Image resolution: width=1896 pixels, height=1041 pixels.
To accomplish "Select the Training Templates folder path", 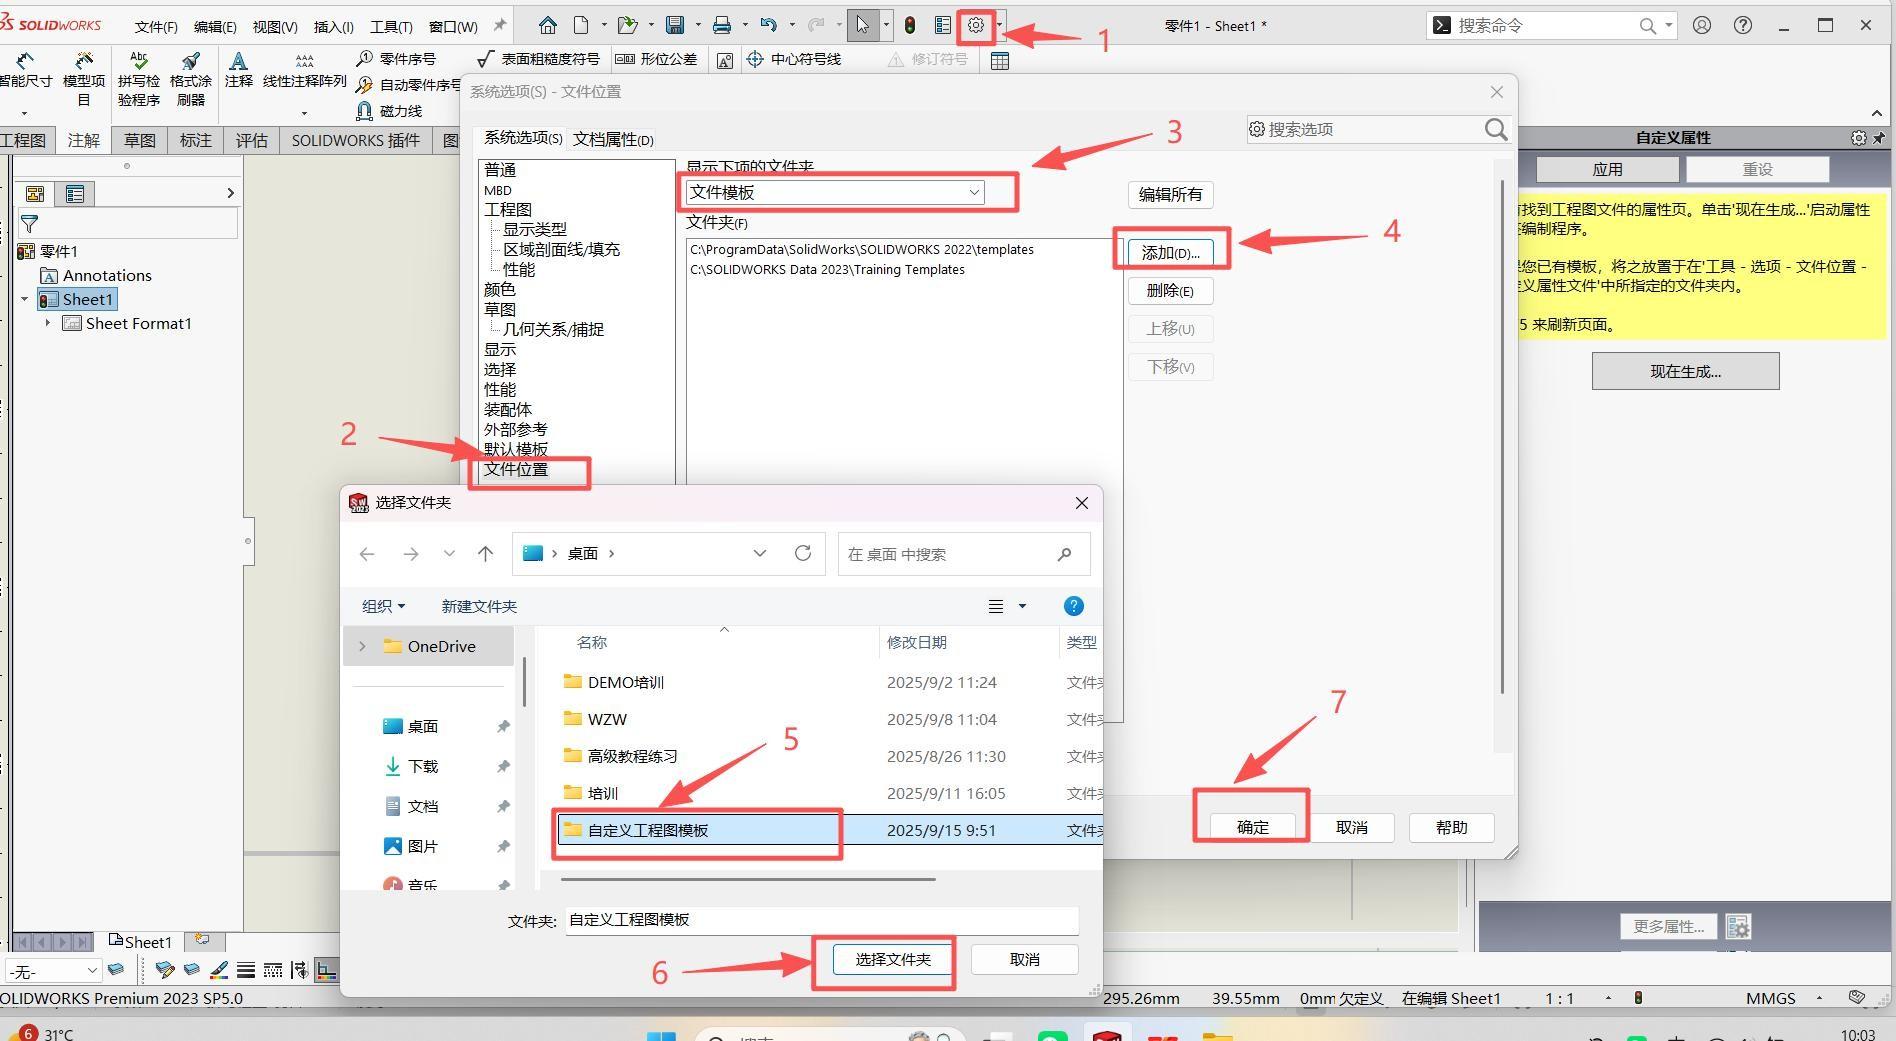I will tap(827, 269).
